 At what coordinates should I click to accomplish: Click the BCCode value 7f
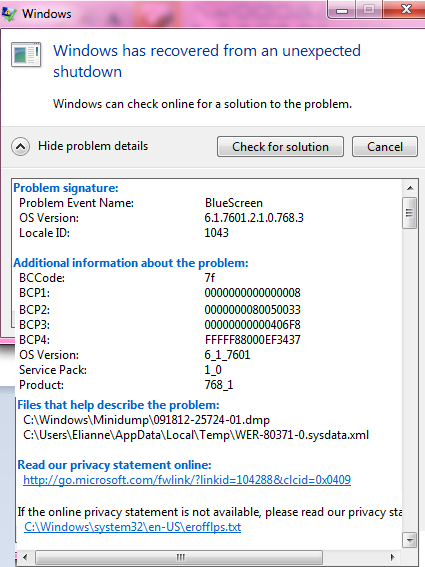pos(210,278)
